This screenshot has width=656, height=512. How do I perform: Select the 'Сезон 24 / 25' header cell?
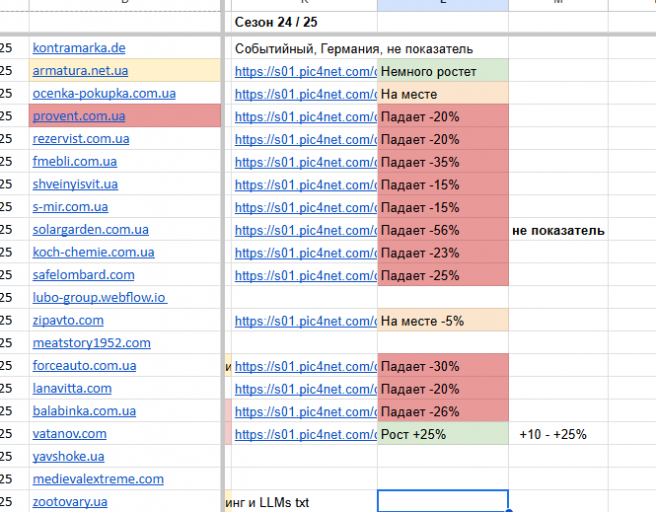pos(304,22)
